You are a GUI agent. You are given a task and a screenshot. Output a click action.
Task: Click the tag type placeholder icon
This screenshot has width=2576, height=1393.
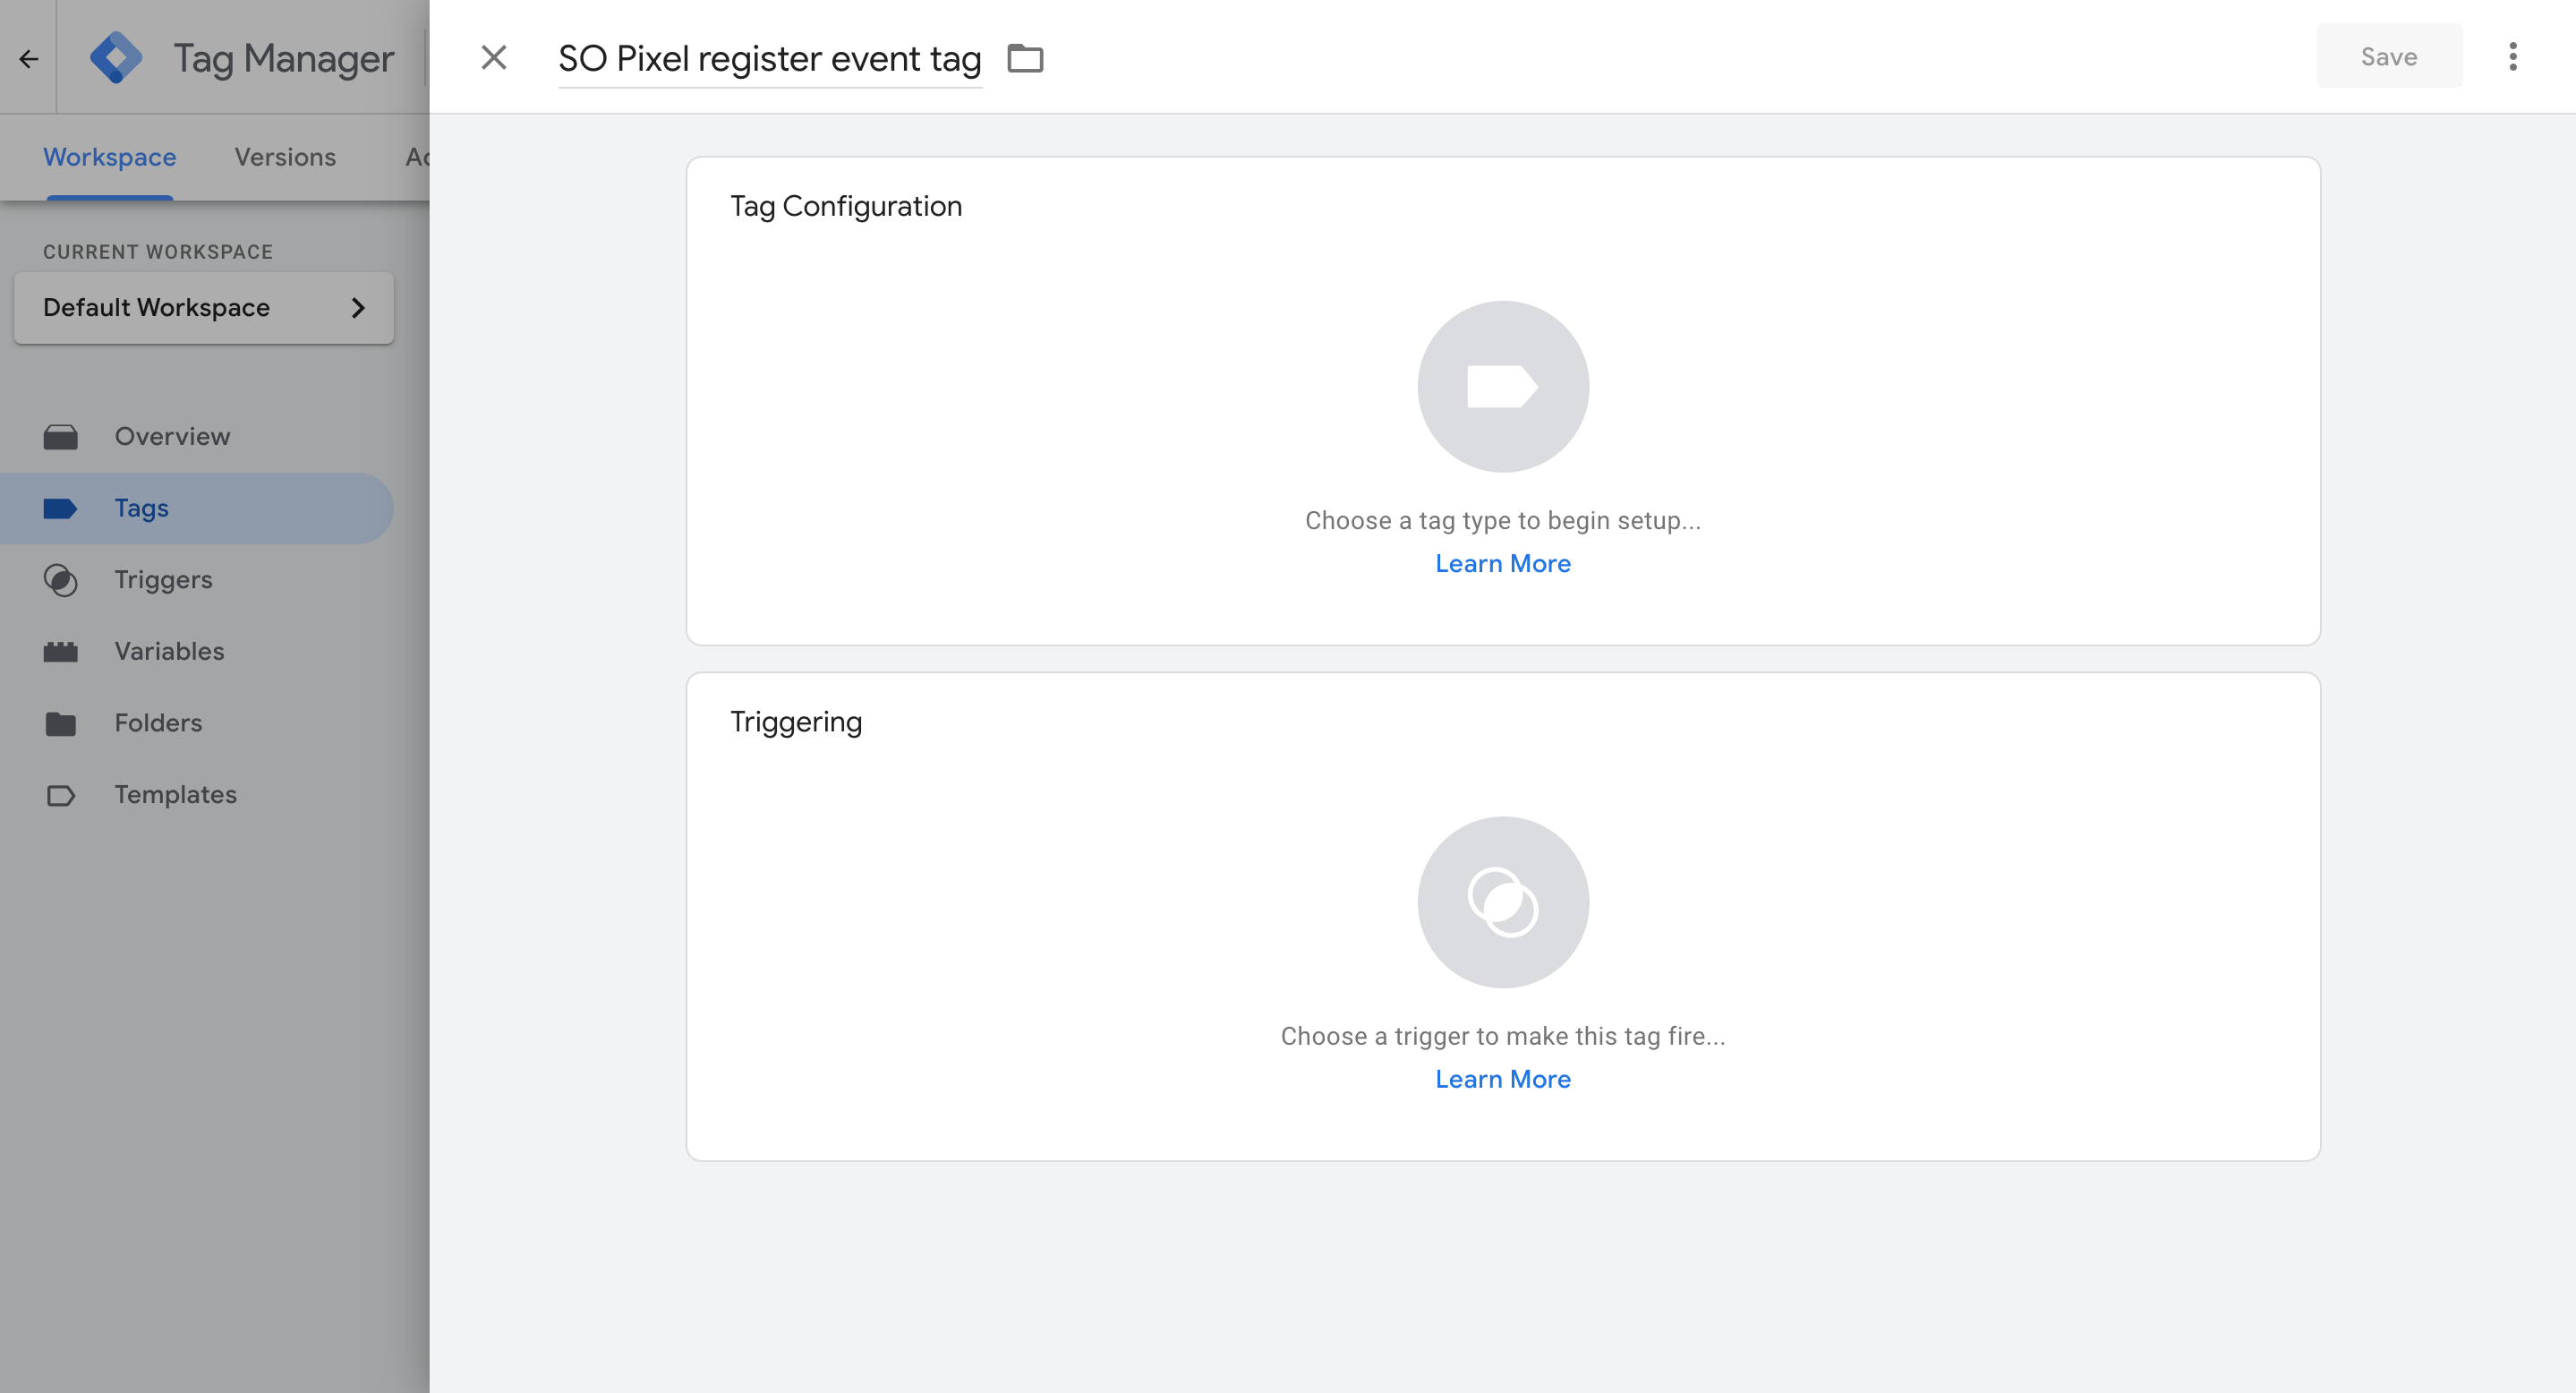1502,387
